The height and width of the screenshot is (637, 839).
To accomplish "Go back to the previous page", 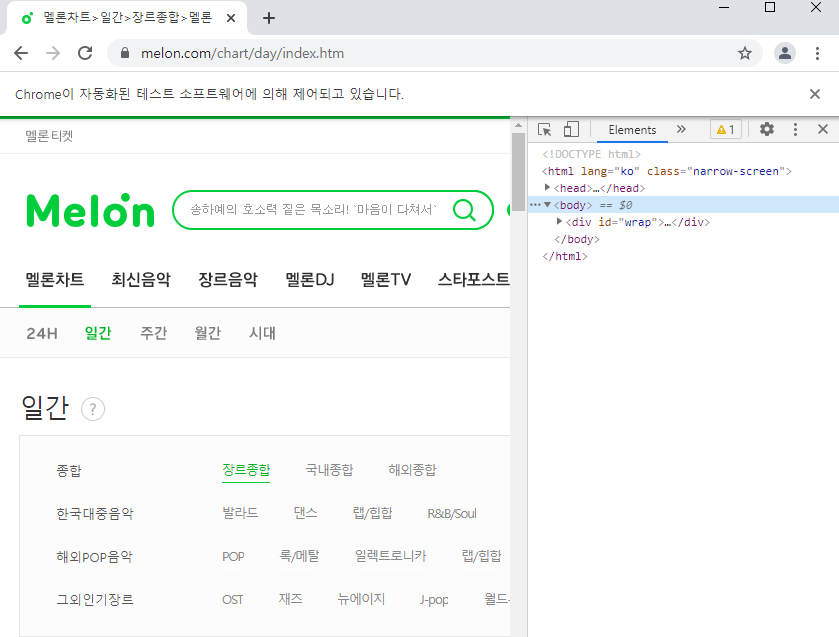I will (21, 53).
